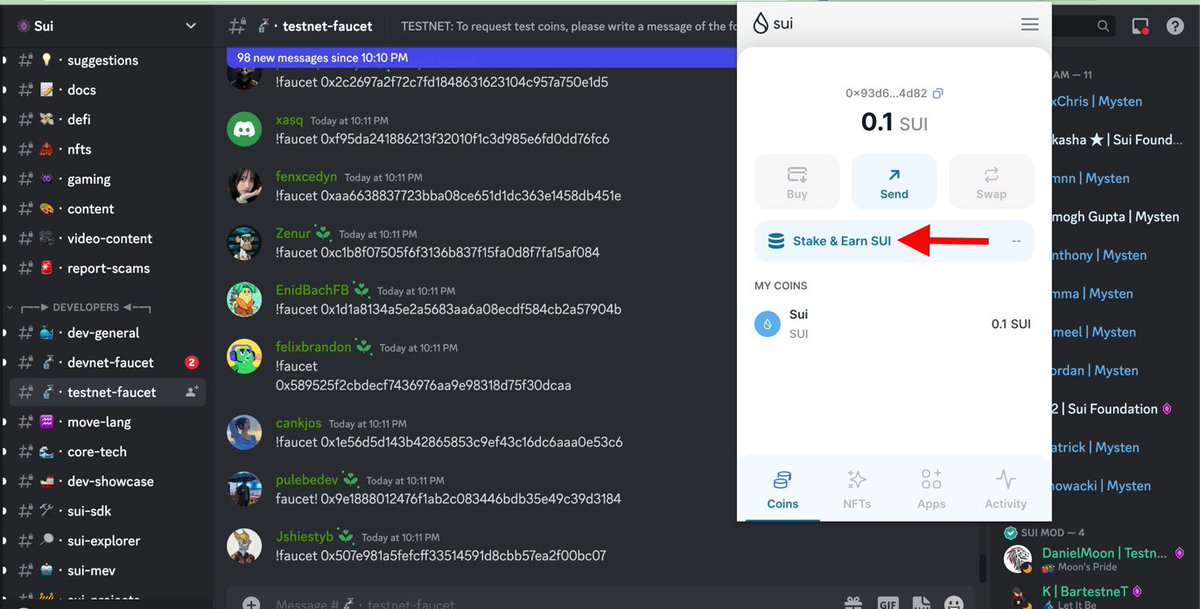Click the sui logo in wallet header
This screenshot has height=609, width=1200.
pos(772,23)
